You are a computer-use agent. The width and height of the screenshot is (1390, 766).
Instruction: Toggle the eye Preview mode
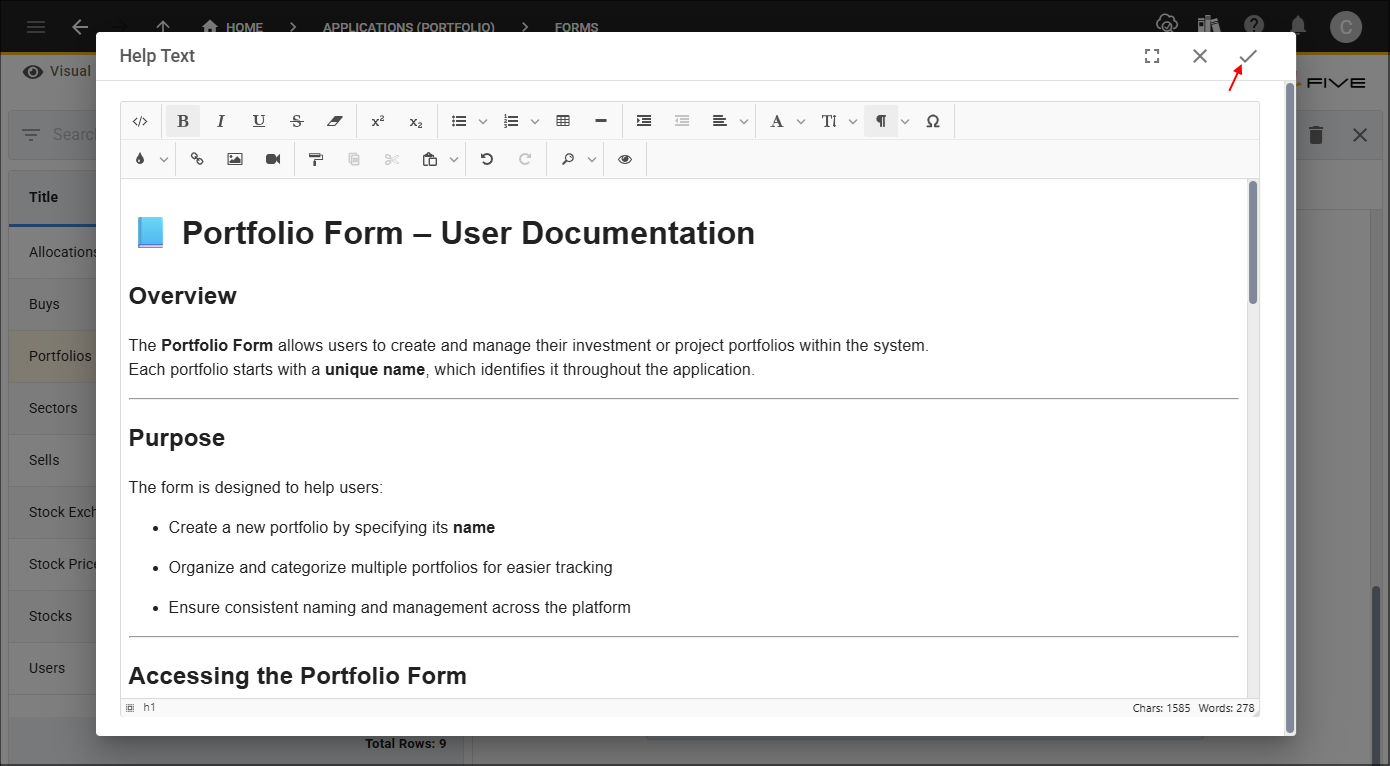(625, 159)
